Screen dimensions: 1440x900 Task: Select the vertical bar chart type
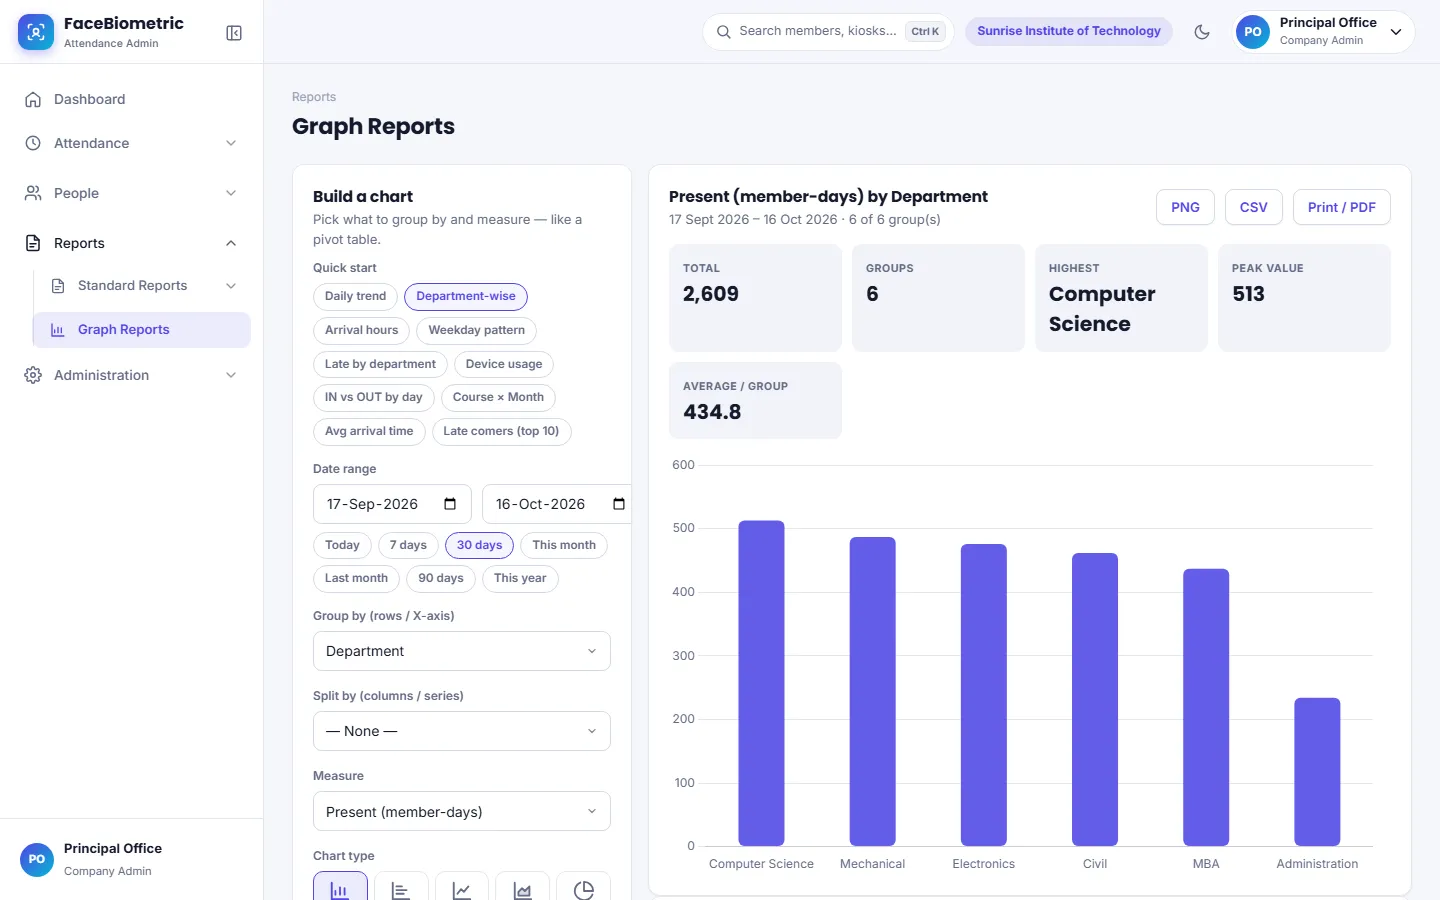[x=340, y=887]
